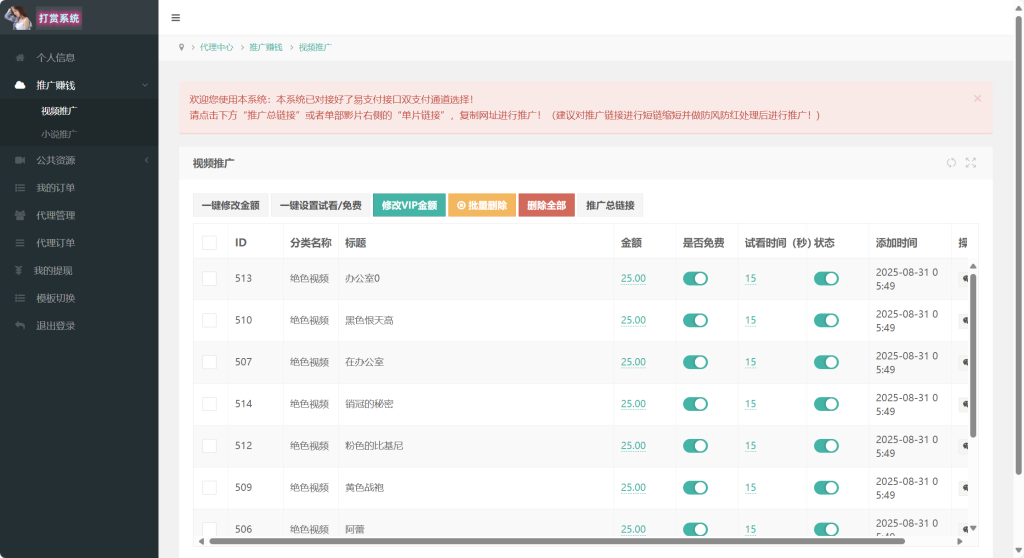
Task: Click the 推广总链接 button
Action: point(610,205)
